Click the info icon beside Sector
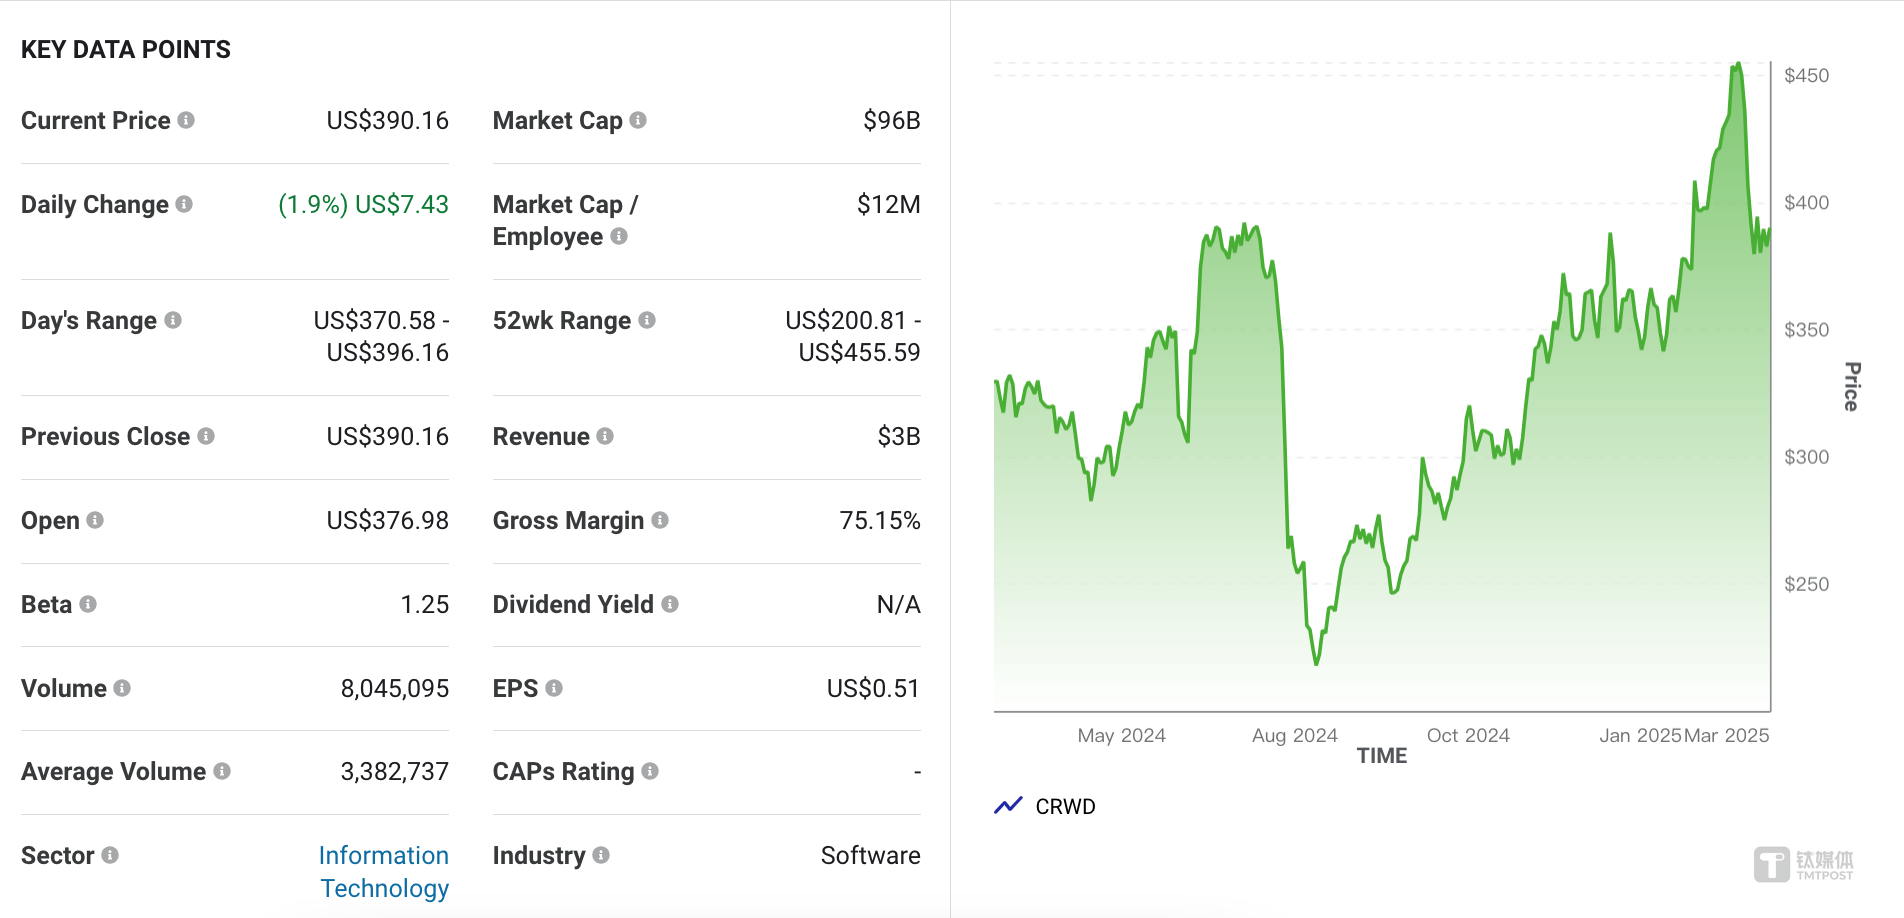This screenshot has width=1904, height=918. coord(110,855)
